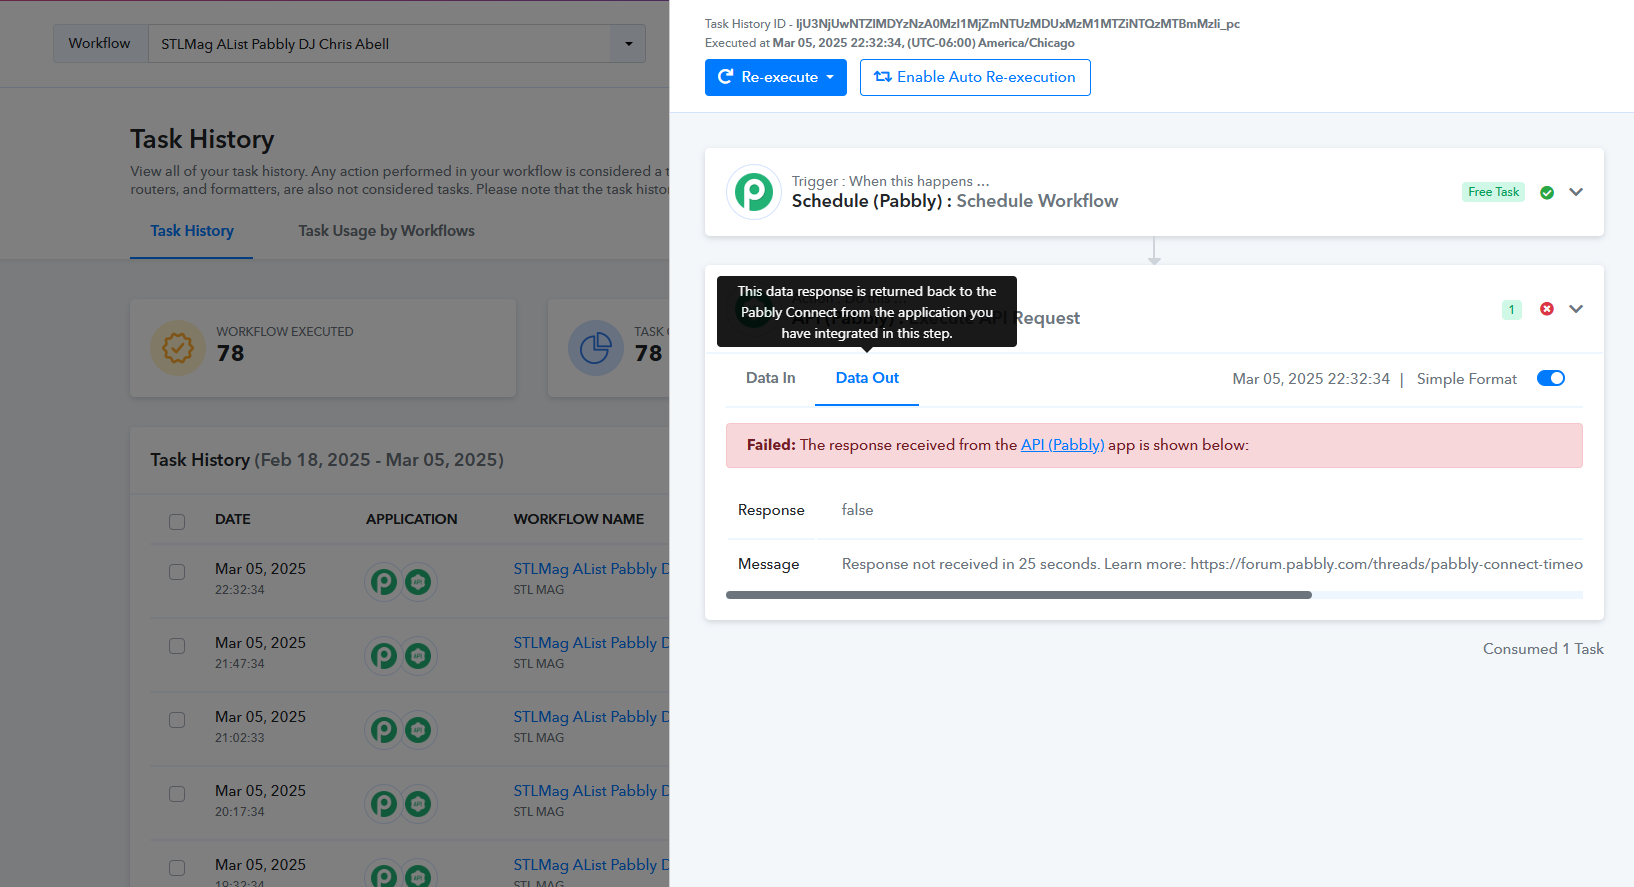The image size is (1634, 887).
Task: Click API app icon in 20:17:34 row
Action: coord(418,803)
